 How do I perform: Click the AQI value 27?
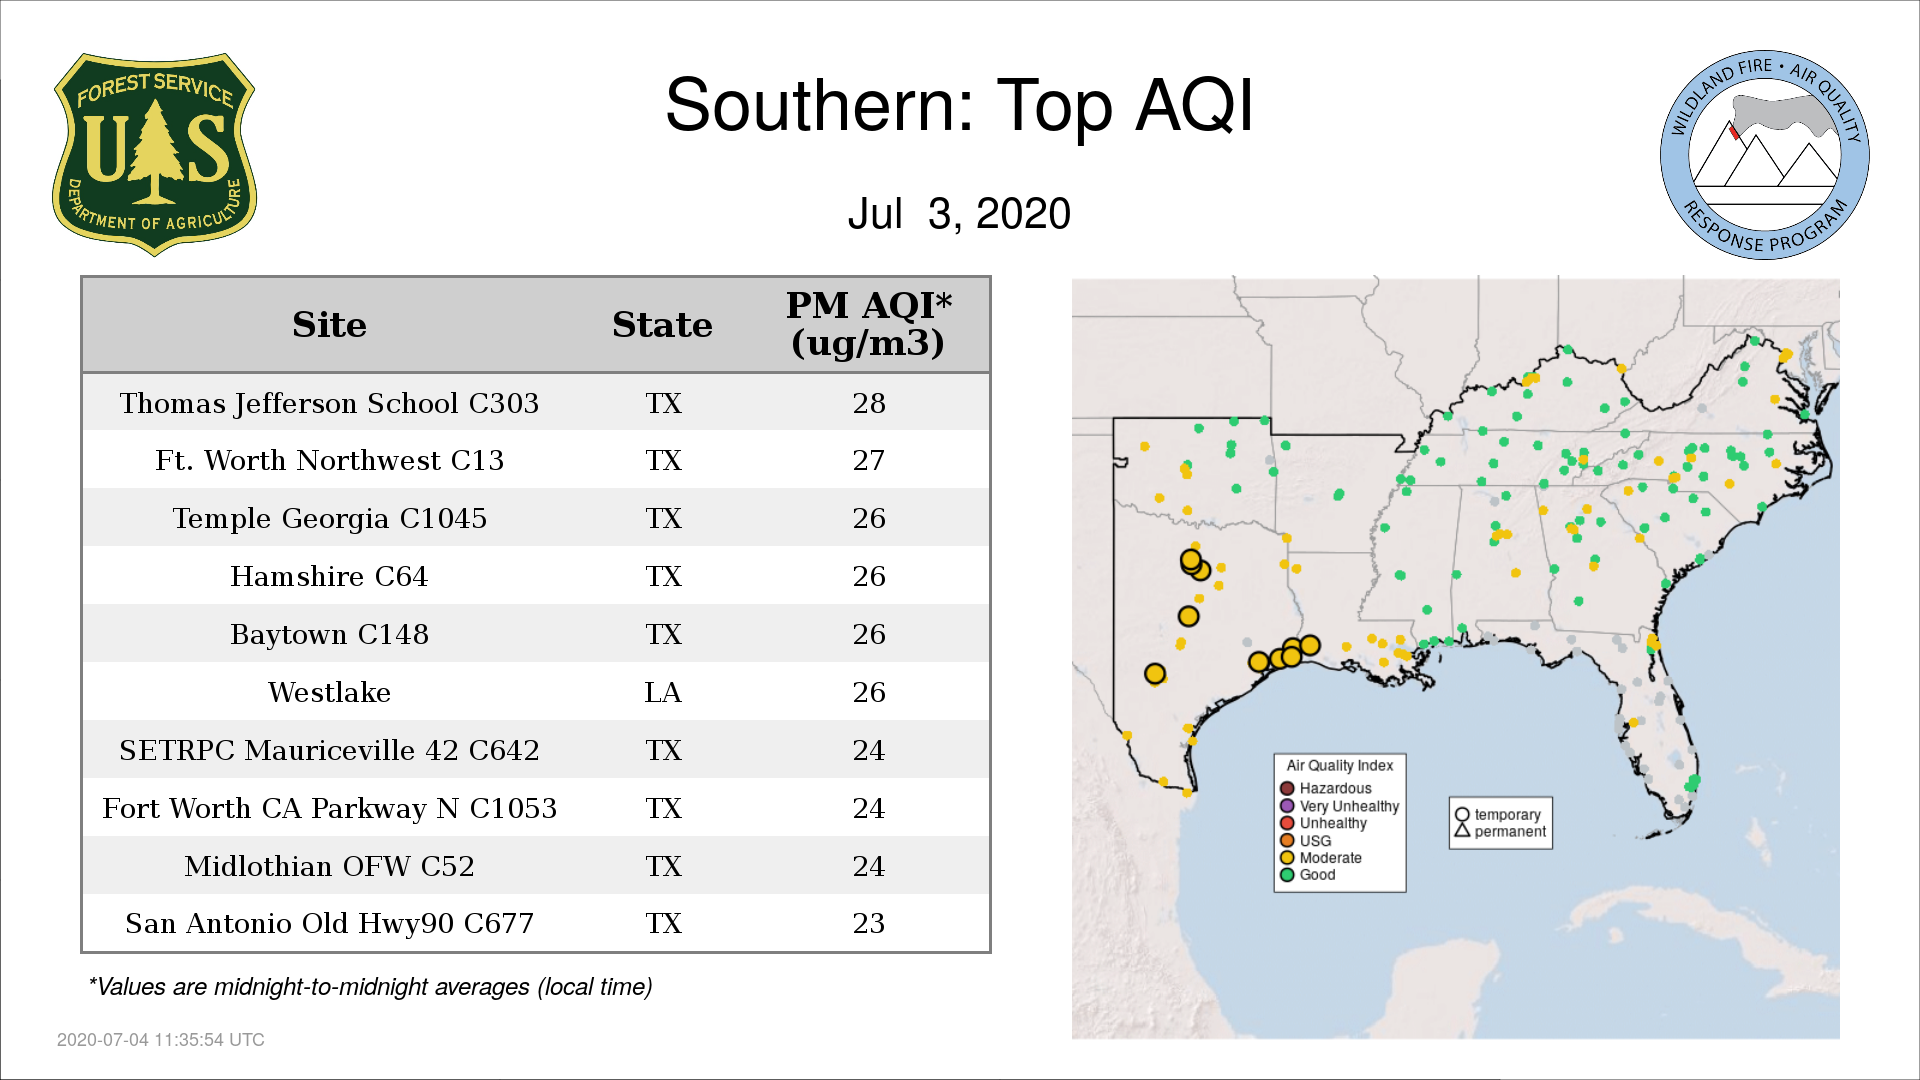[869, 461]
